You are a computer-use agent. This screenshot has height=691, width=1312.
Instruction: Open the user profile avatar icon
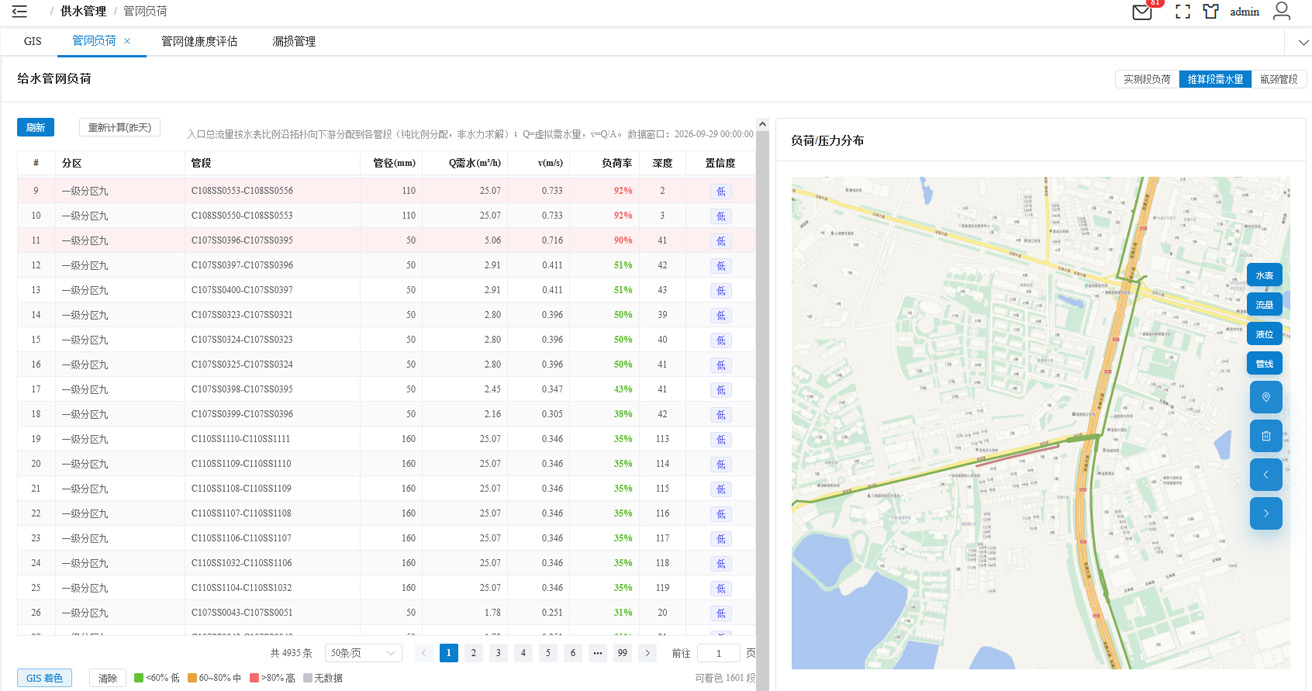coord(1281,11)
